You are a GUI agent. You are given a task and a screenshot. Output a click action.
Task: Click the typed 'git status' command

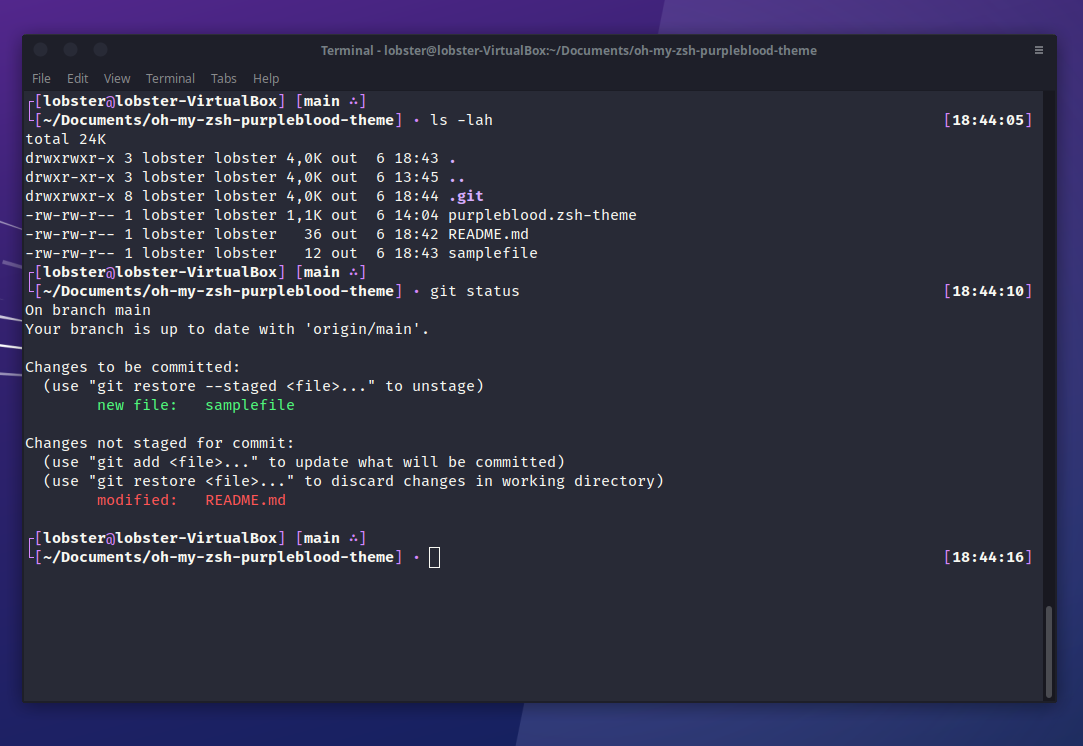click(475, 291)
